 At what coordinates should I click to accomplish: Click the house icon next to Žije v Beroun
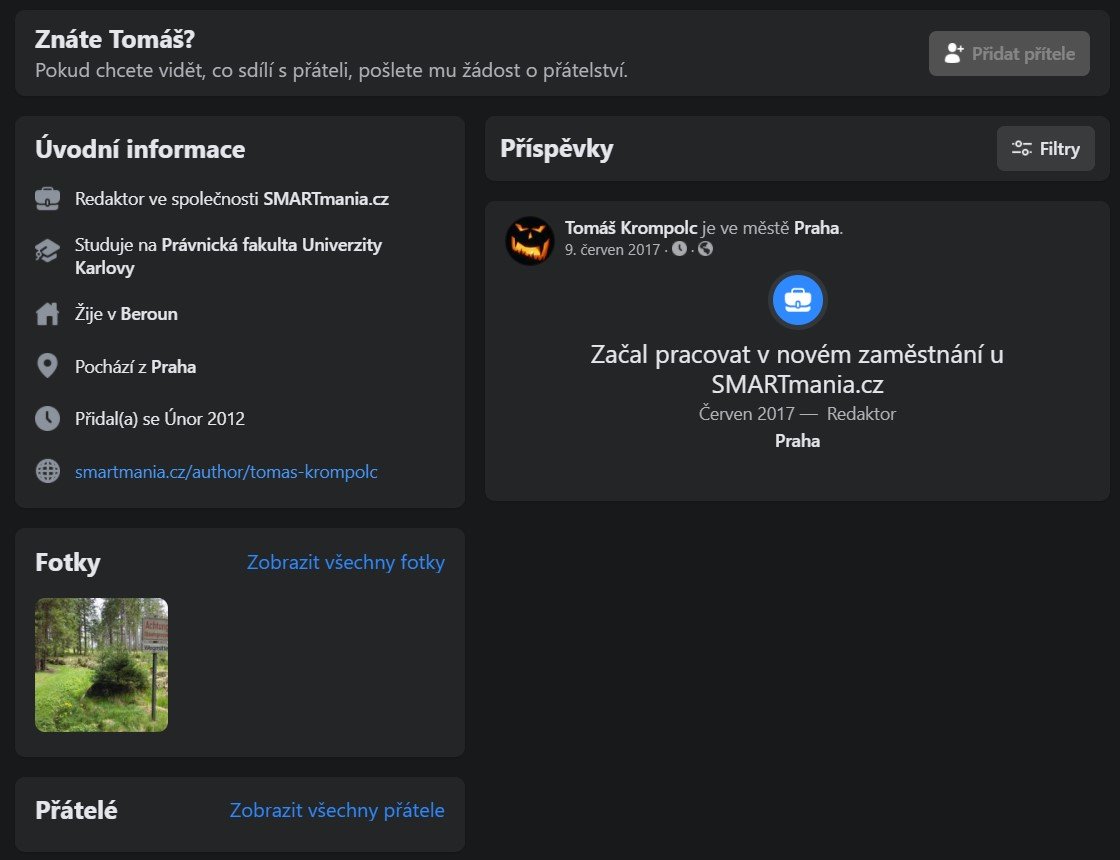pyautogui.click(x=47, y=314)
